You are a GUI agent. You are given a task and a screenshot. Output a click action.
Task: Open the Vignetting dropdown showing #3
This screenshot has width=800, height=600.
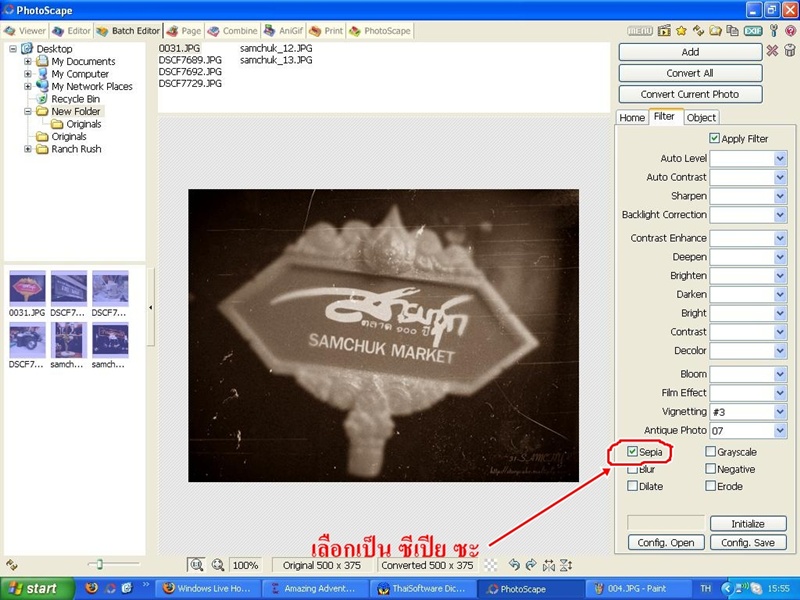click(780, 411)
